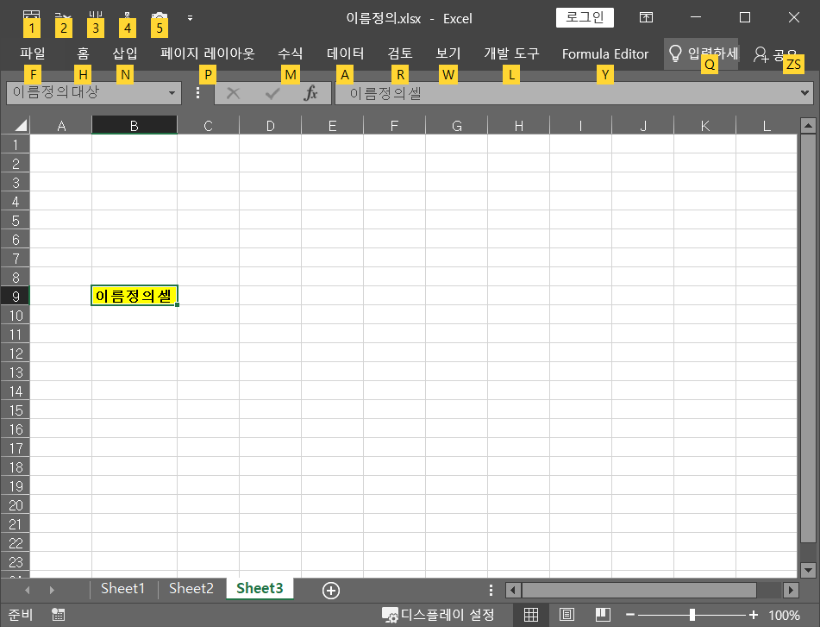Click inside the Name Box showing 이름정의대상

(86, 93)
